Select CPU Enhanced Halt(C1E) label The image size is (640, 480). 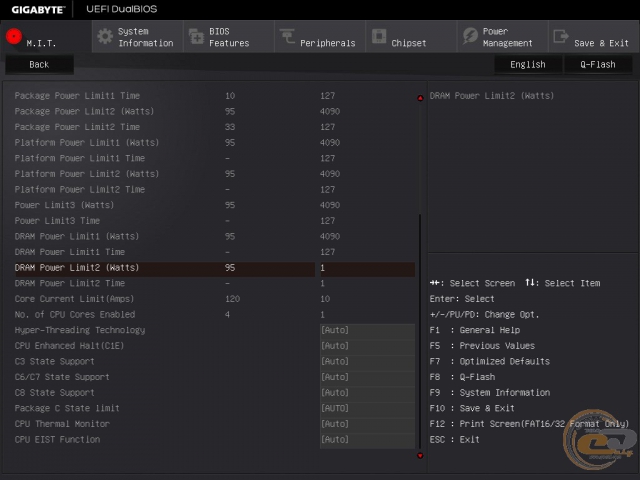69,346
